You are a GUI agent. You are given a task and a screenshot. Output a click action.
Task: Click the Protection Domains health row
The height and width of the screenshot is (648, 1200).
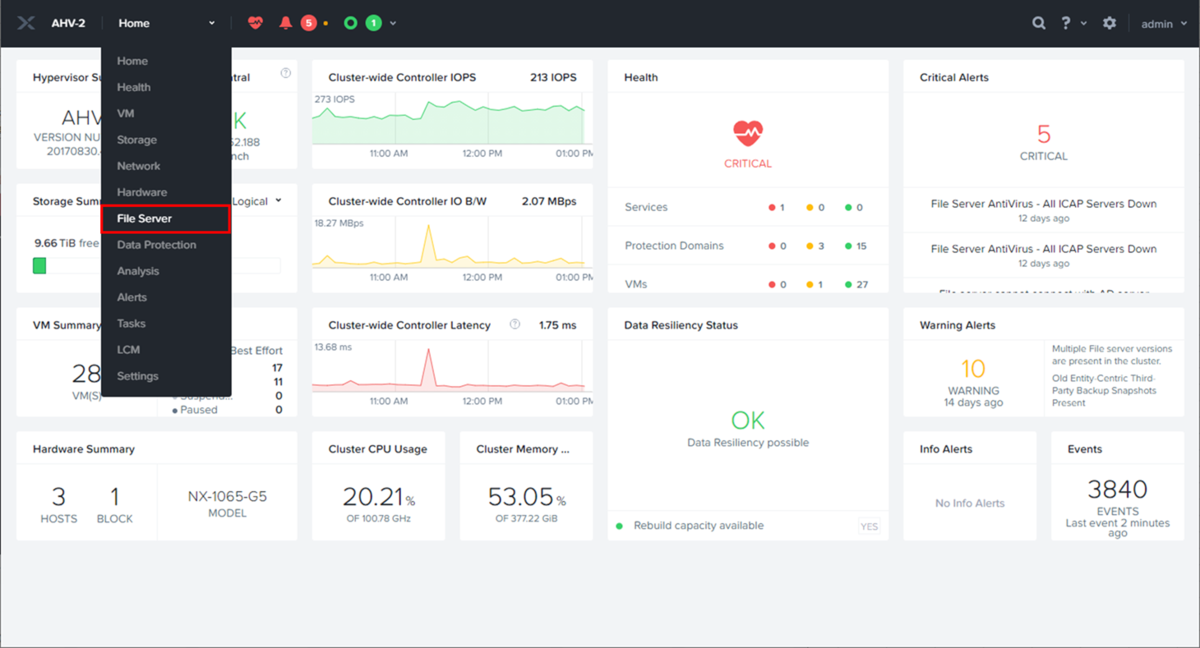click(747, 246)
